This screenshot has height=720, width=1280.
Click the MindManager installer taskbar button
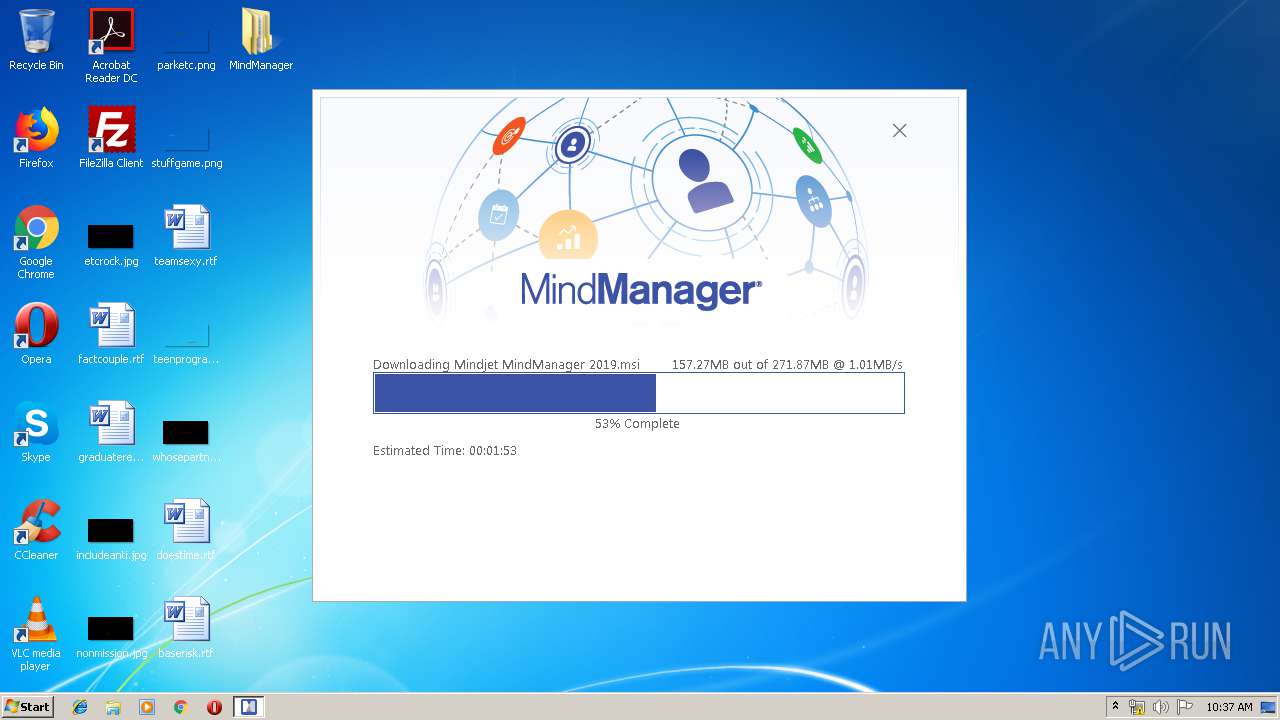coord(248,707)
